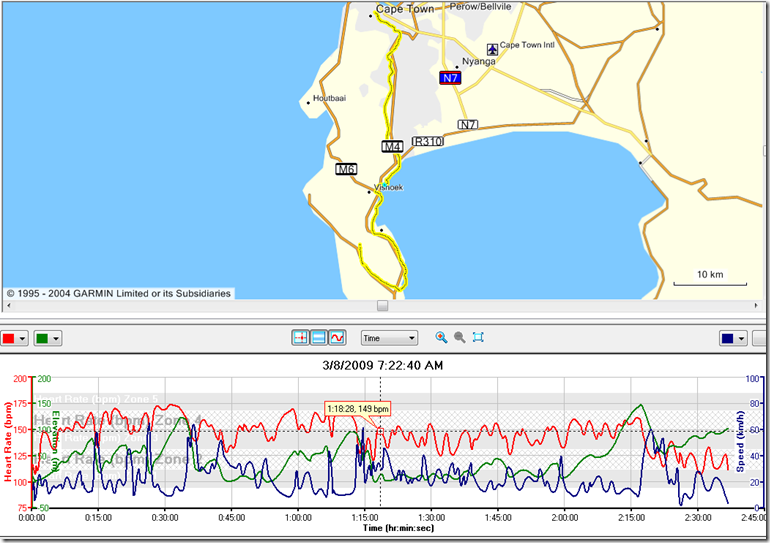Click the 2:15:00 time axis tick label

coord(631,518)
